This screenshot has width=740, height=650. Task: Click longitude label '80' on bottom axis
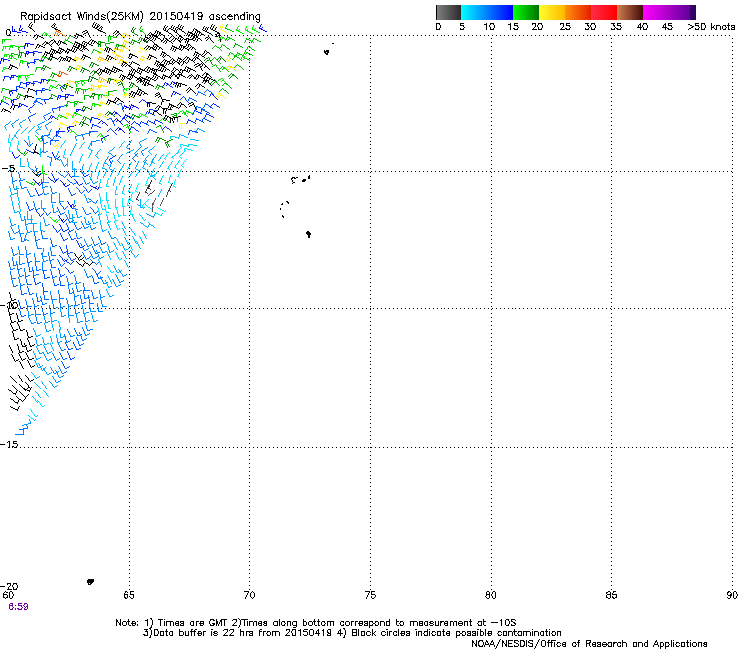tap(491, 595)
